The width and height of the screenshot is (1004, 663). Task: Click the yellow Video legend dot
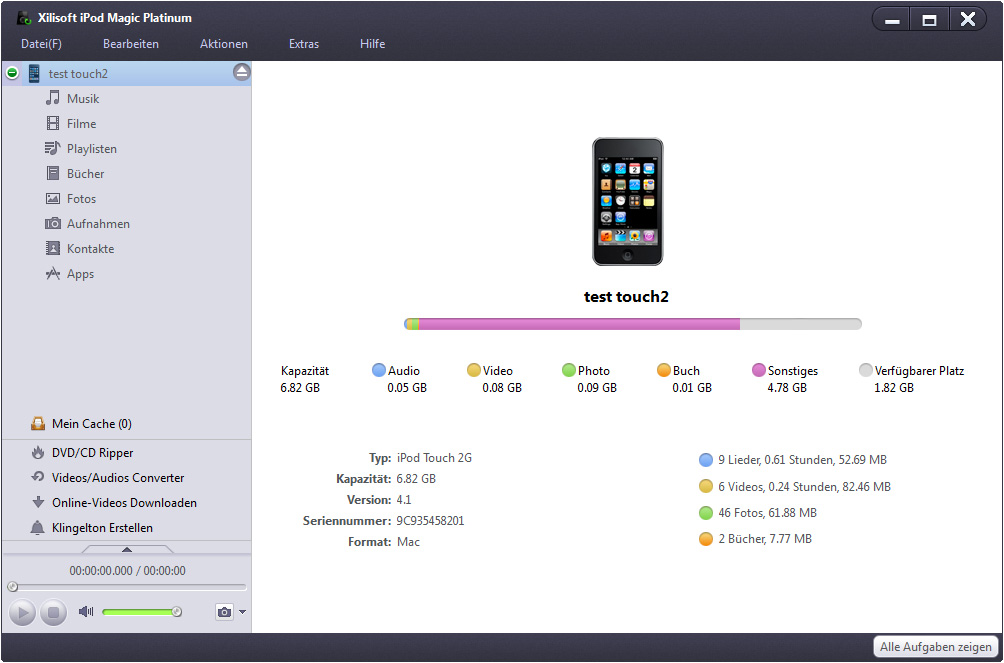pos(474,370)
